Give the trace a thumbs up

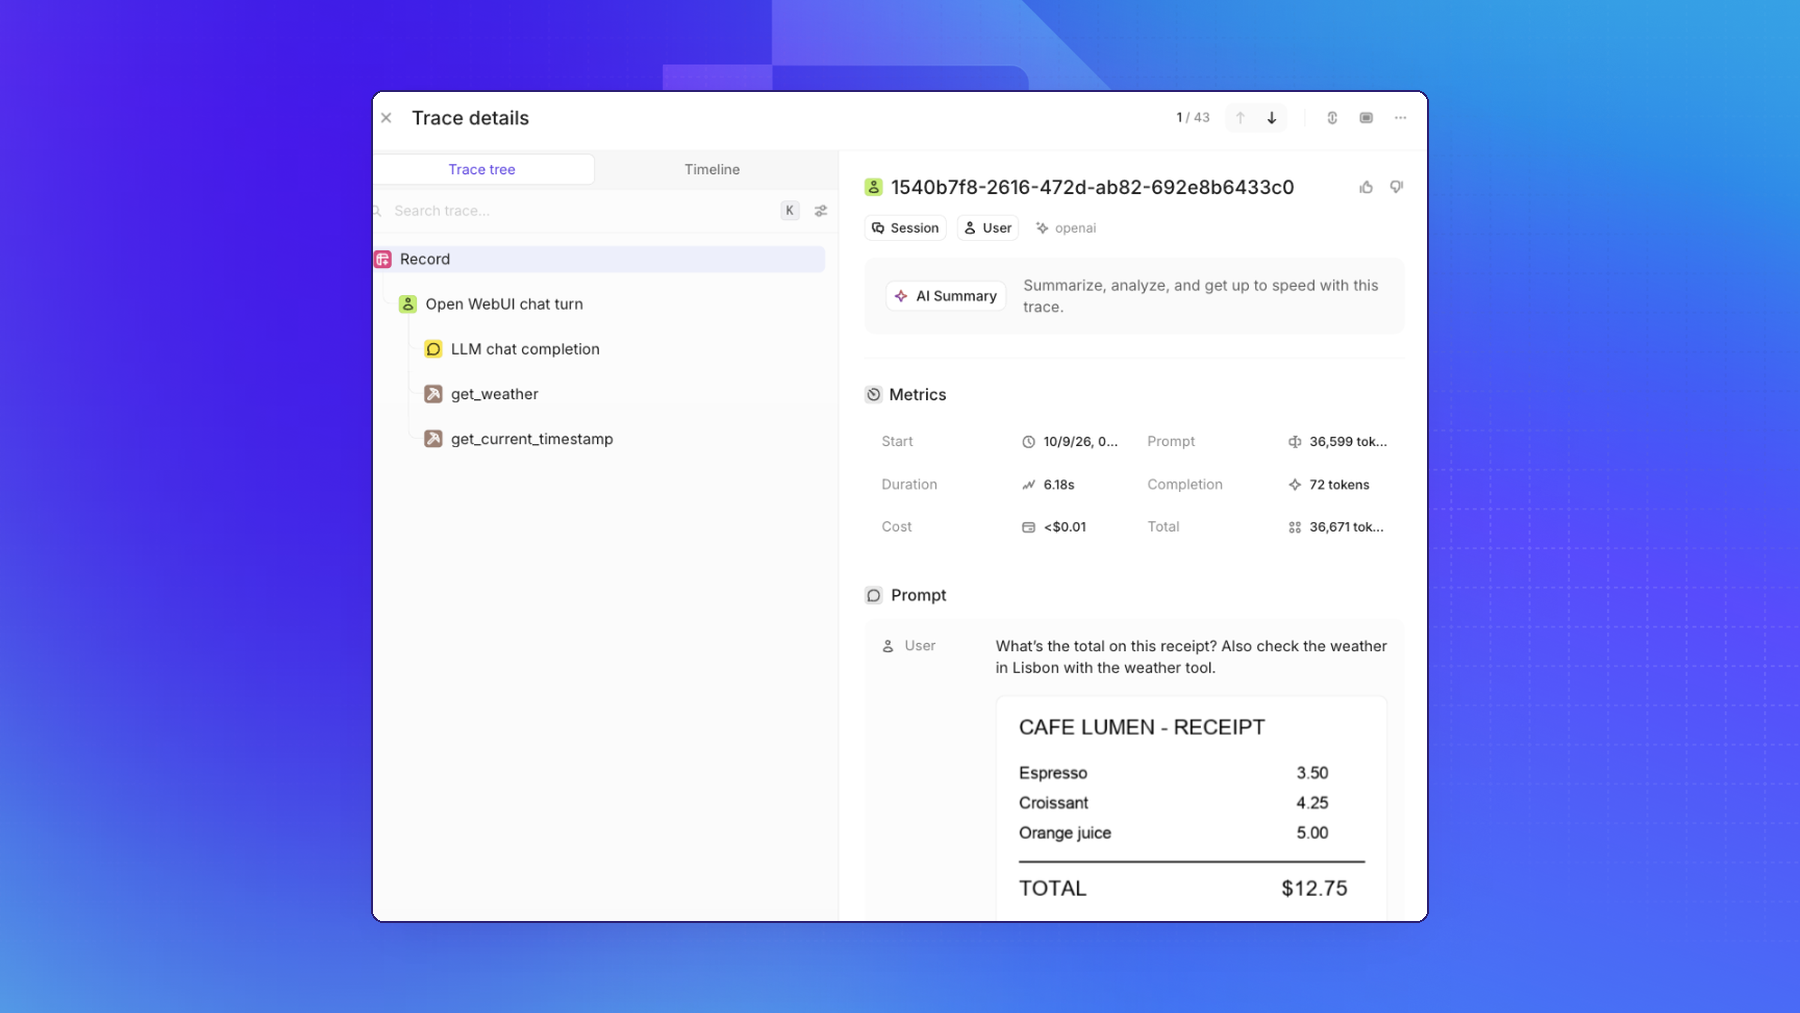pos(1366,187)
